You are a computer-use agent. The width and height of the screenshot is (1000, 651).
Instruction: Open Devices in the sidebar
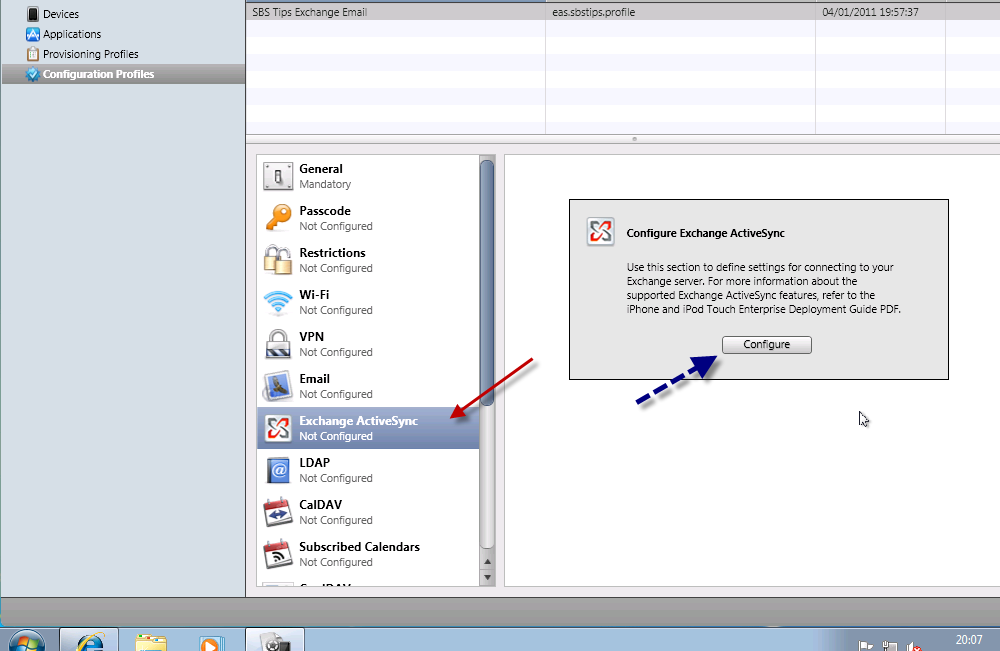60,14
